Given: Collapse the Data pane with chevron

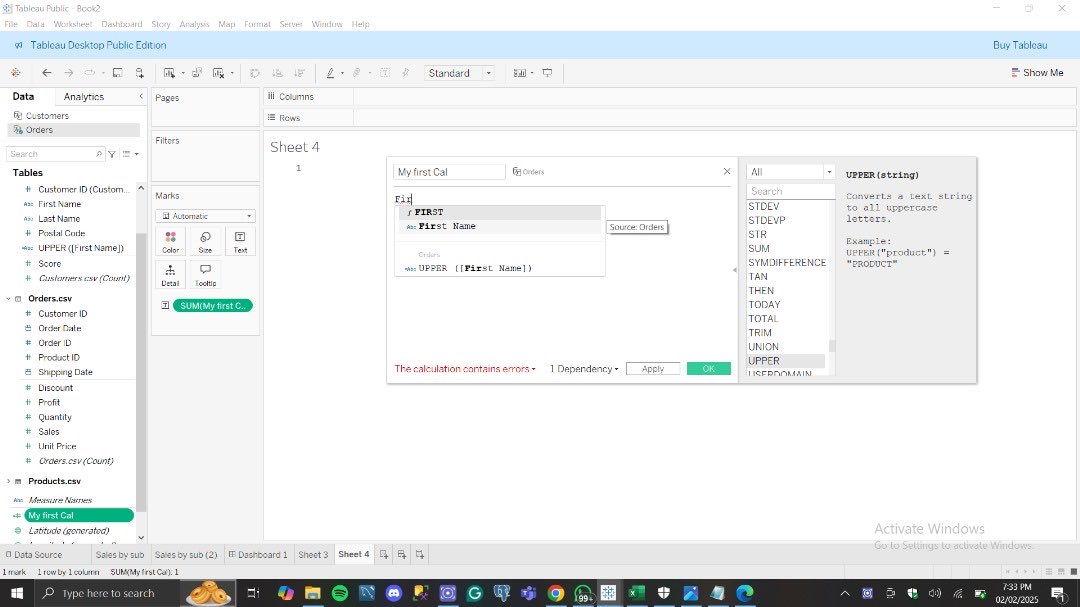Looking at the screenshot, I should [141, 96].
